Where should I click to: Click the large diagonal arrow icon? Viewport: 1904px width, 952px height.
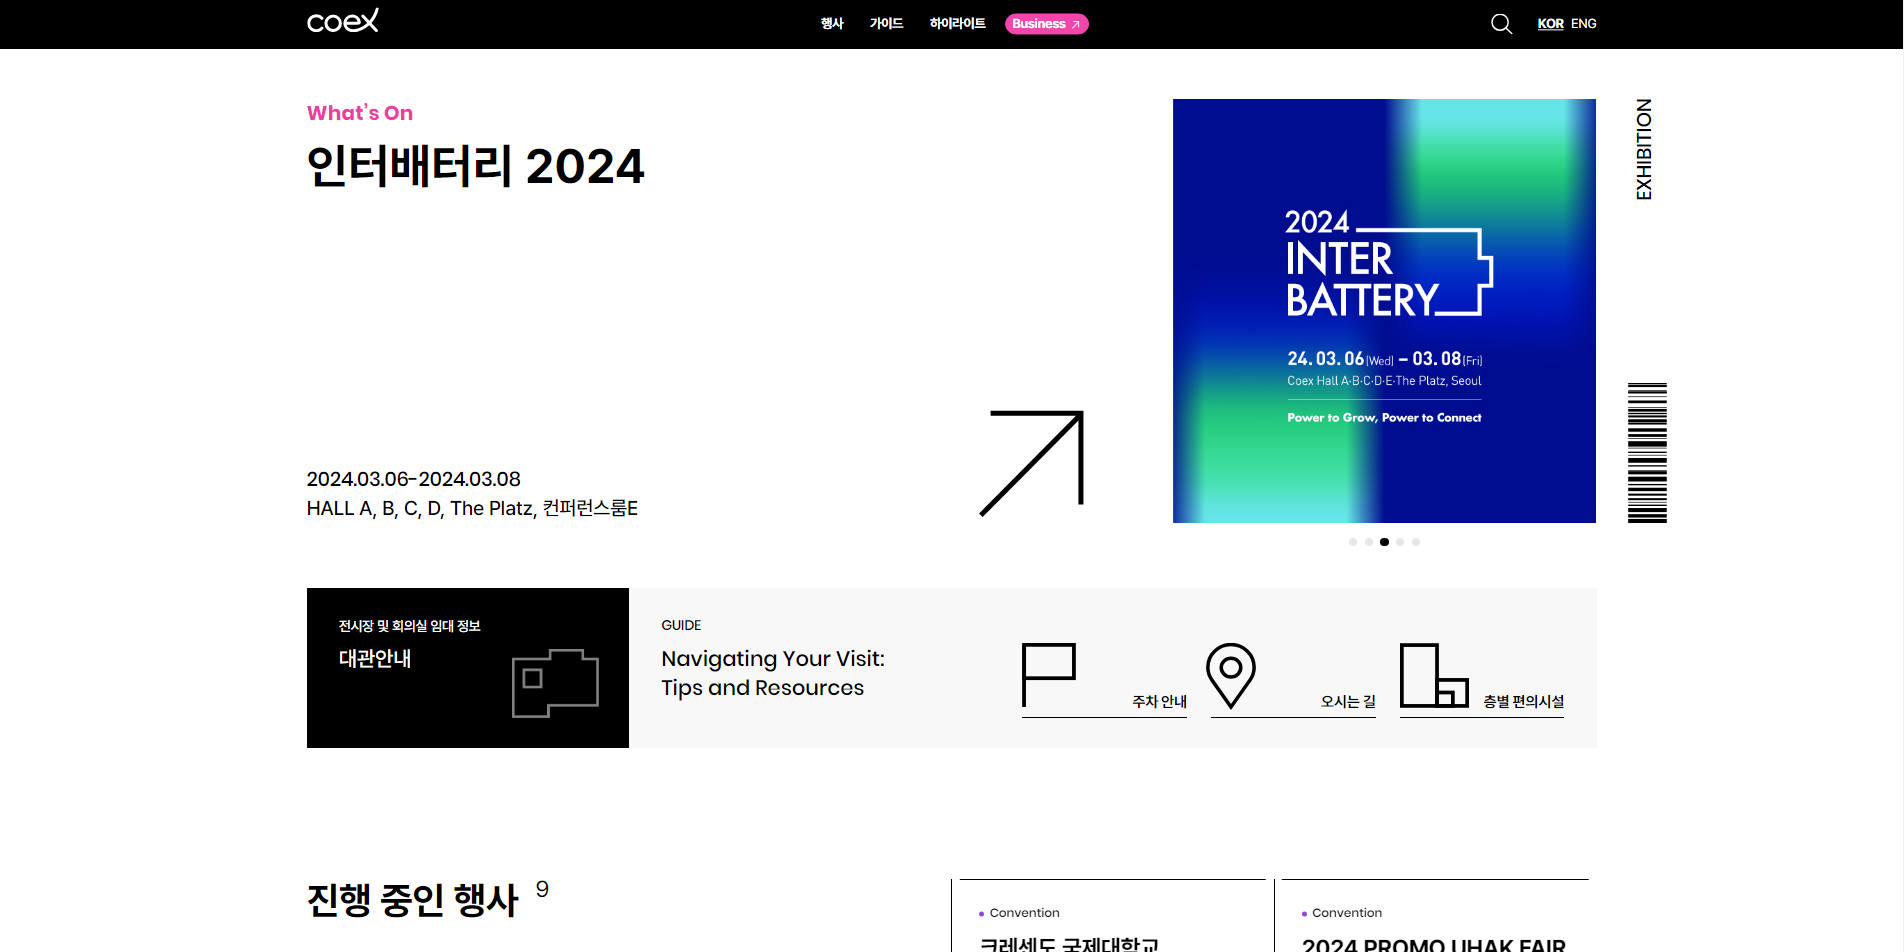(x=1032, y=463)
